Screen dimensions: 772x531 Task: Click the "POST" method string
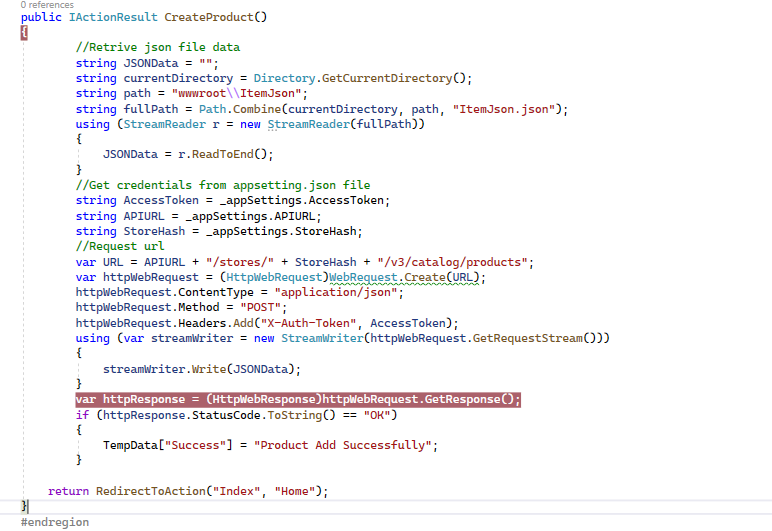click(x=260, y=308)
